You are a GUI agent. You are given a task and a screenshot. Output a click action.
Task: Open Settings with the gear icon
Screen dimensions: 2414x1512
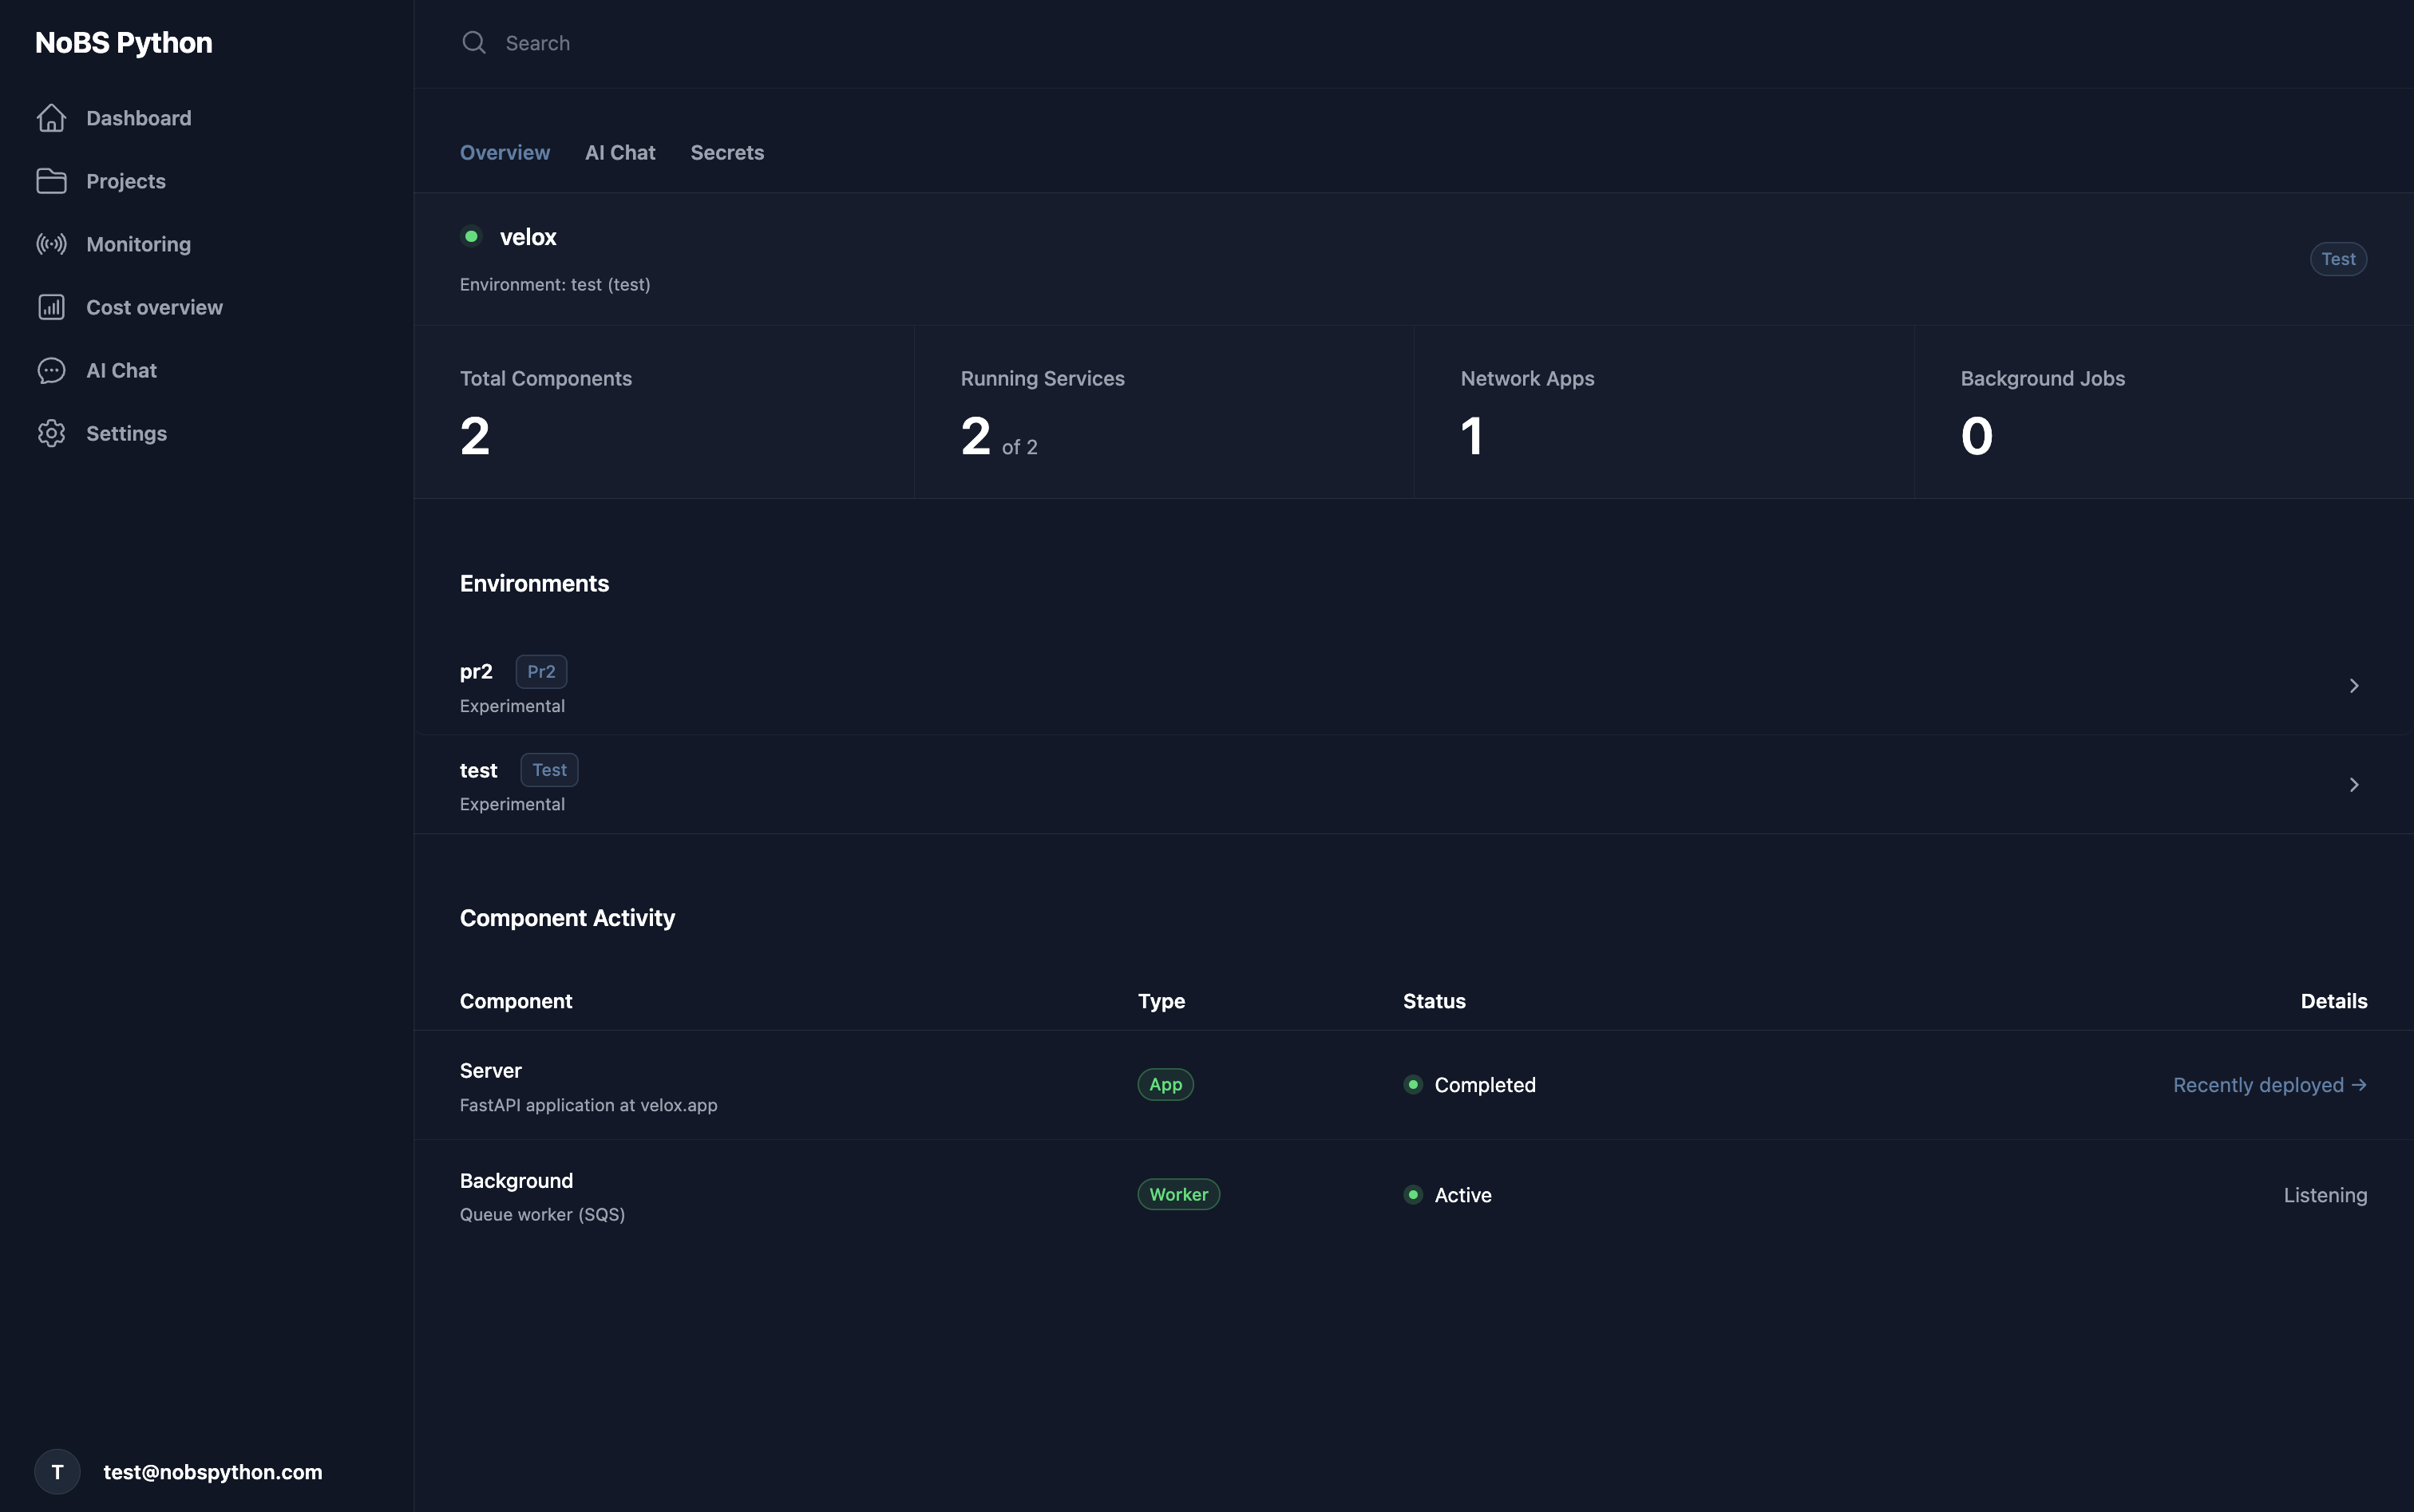(x=51, y=433)
